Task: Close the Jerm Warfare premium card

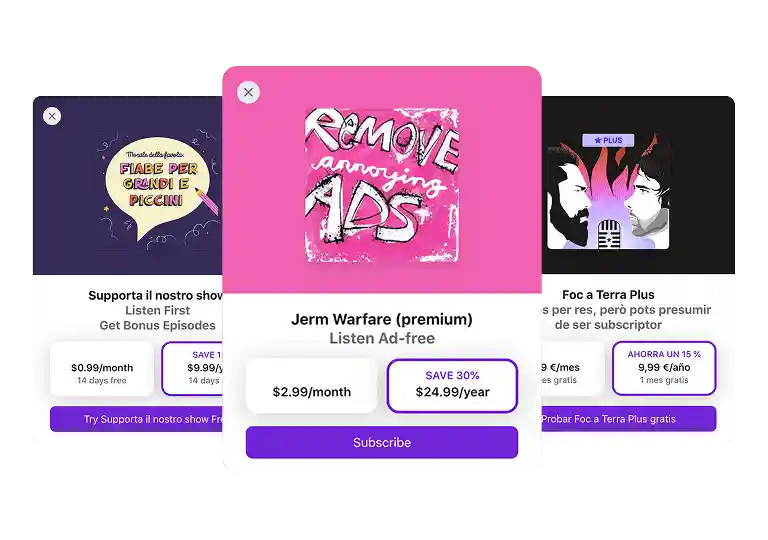Action: click(x=248, y=92)
